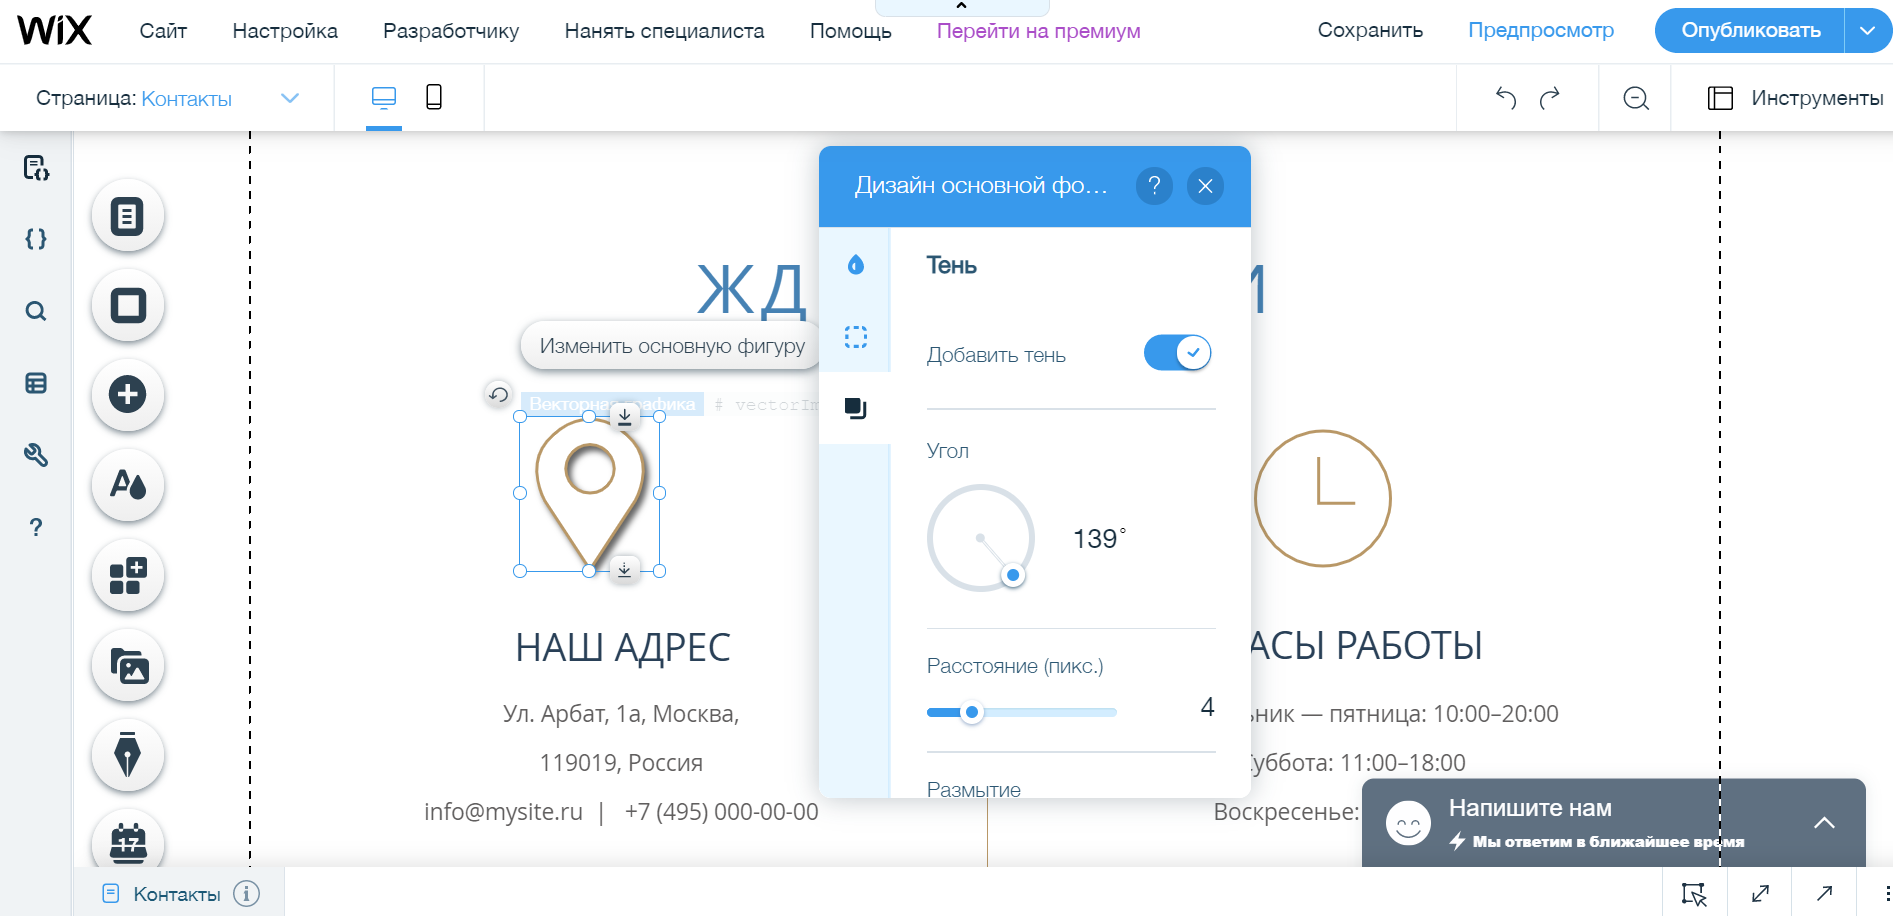Toggle the Добавить тень switch
This screenshot has width=1893, height=916.
pos(1177,353)
